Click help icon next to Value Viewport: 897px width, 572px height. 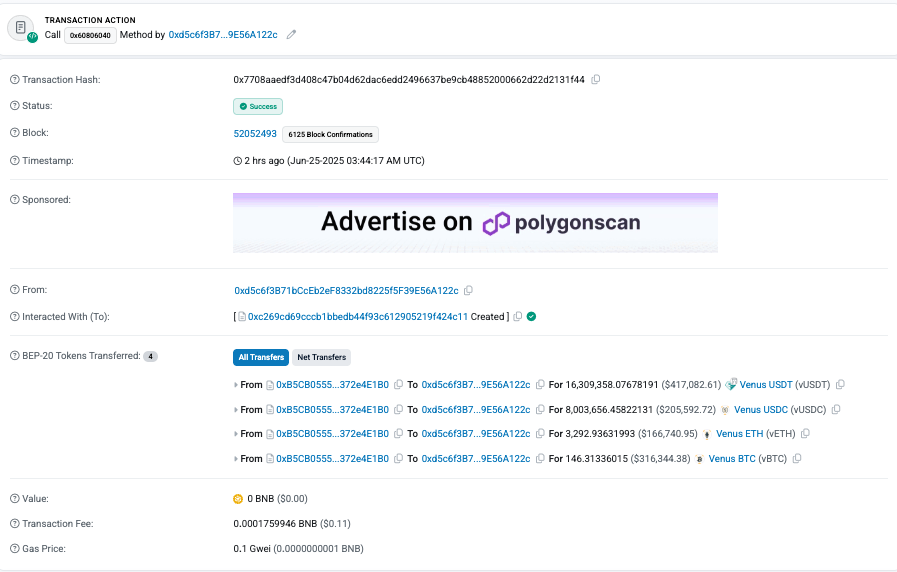point(15,498)
